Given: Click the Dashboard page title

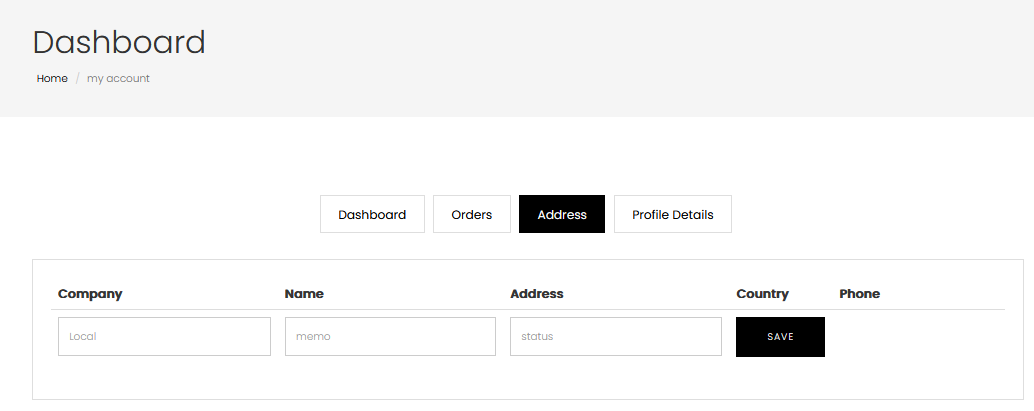Looking at the screenshot, I should tap(119, 42).
